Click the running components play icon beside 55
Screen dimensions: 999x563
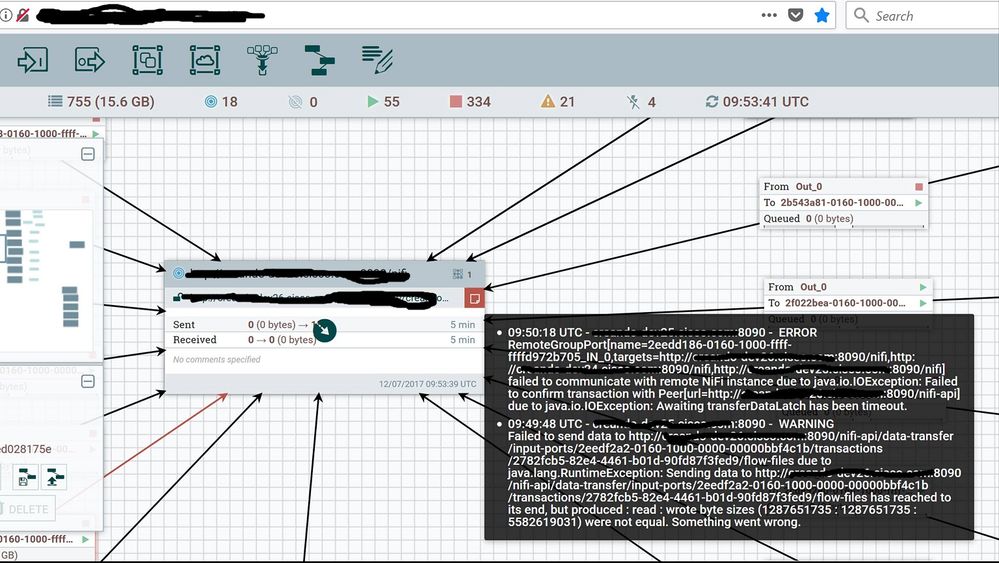(x=373, y=101)
